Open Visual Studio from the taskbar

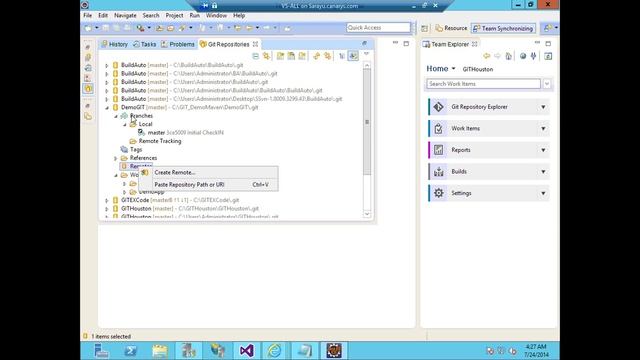click(247, 351)
